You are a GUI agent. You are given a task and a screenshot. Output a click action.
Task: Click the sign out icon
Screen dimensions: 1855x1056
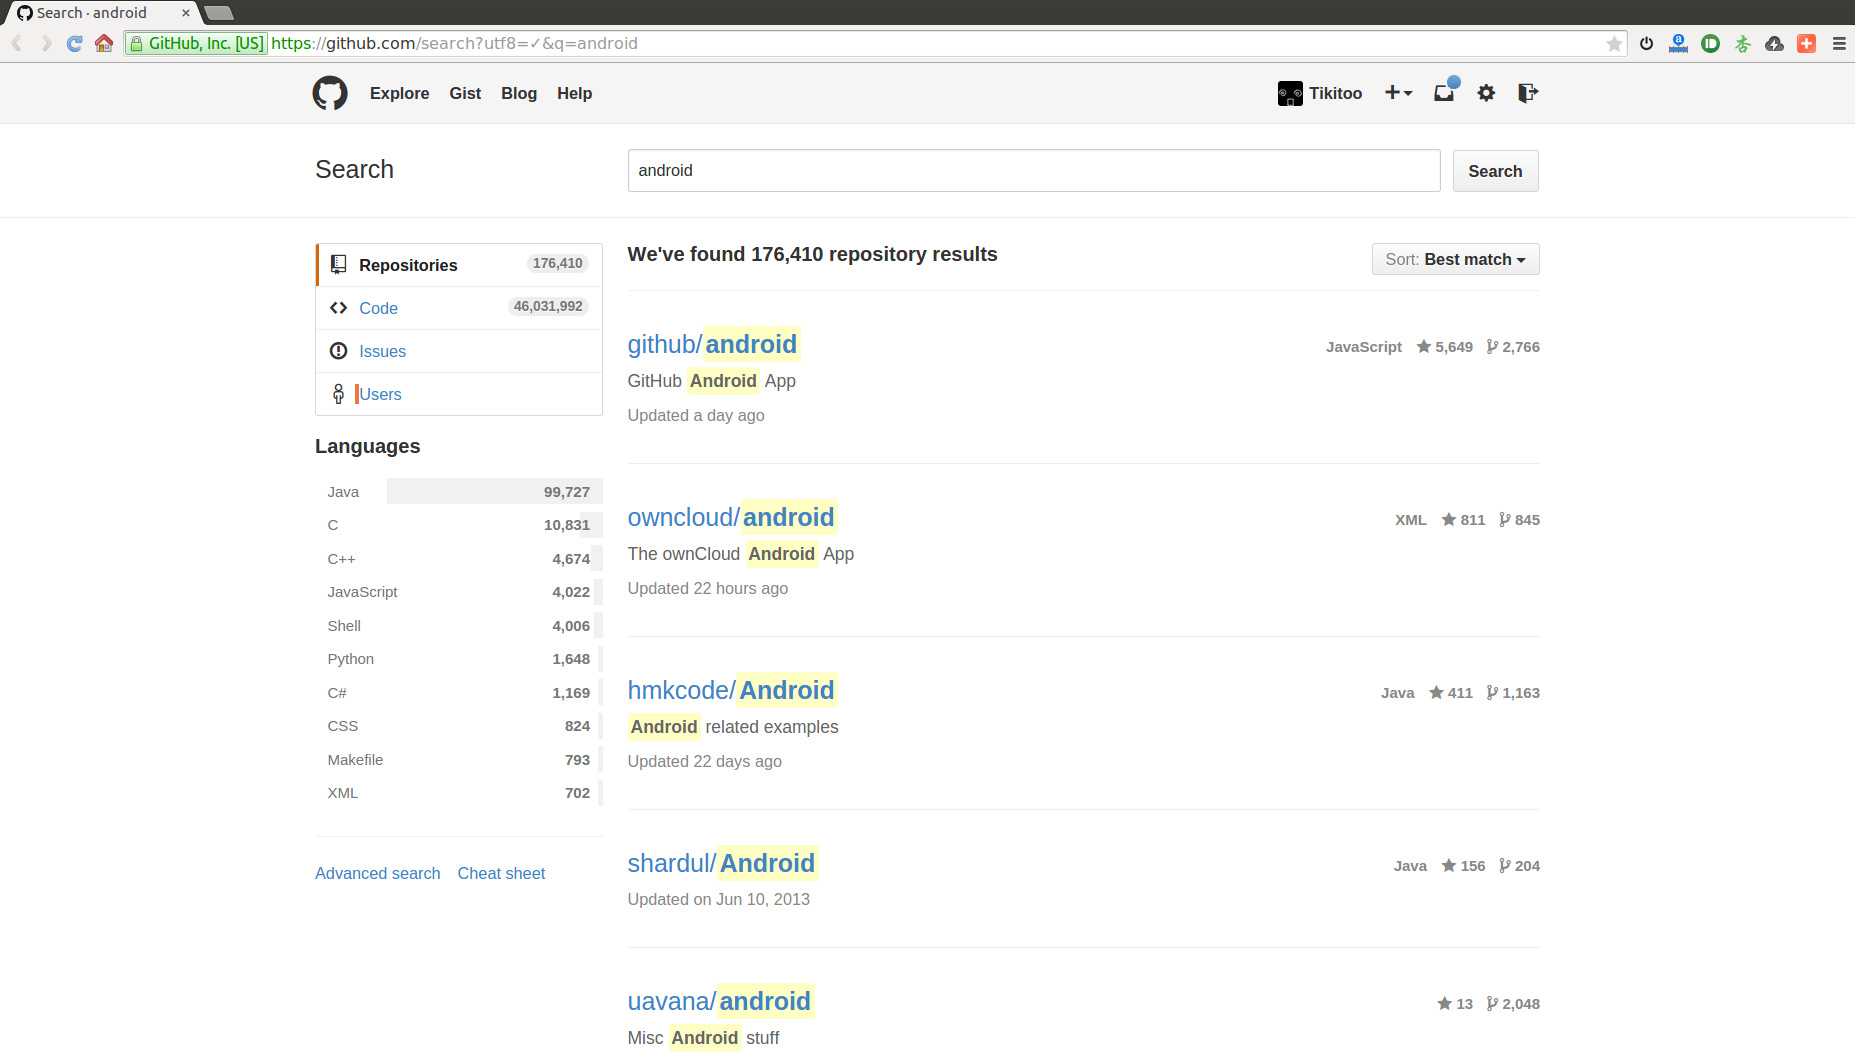[x=1527, y=93]
